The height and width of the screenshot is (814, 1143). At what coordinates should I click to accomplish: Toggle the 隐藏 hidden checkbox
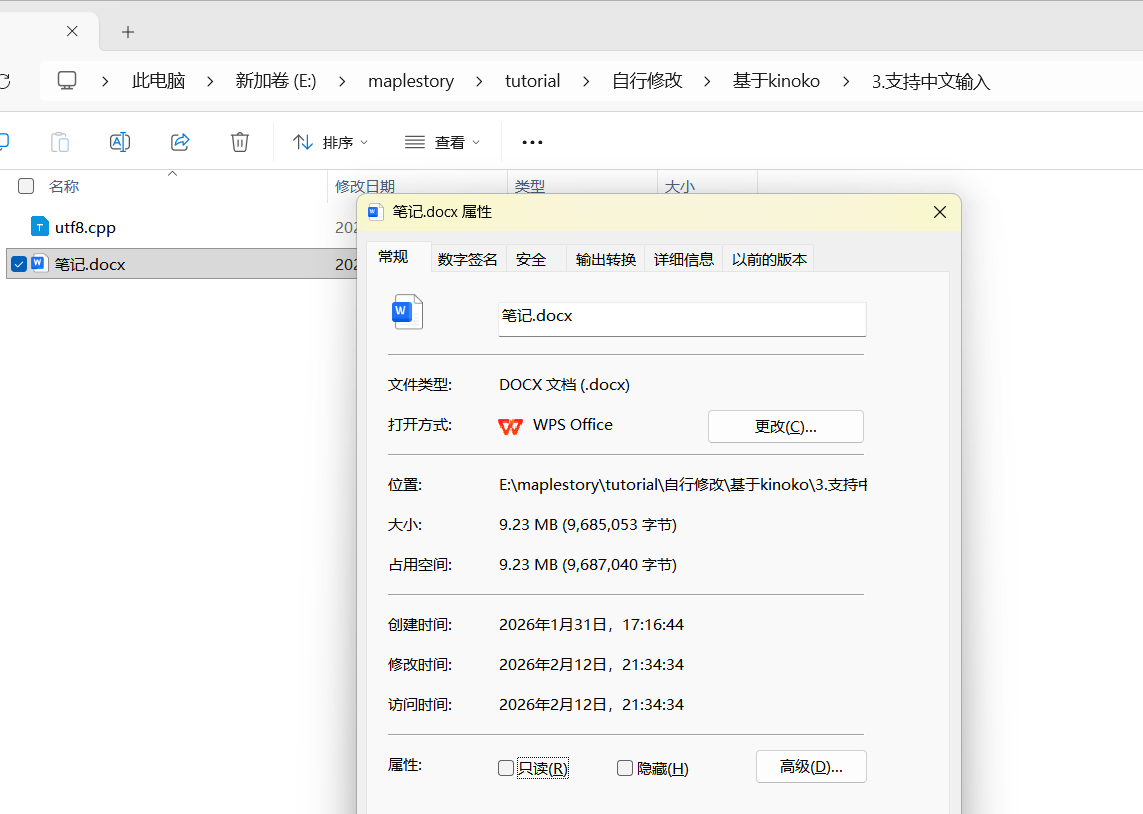click(625, 768)
